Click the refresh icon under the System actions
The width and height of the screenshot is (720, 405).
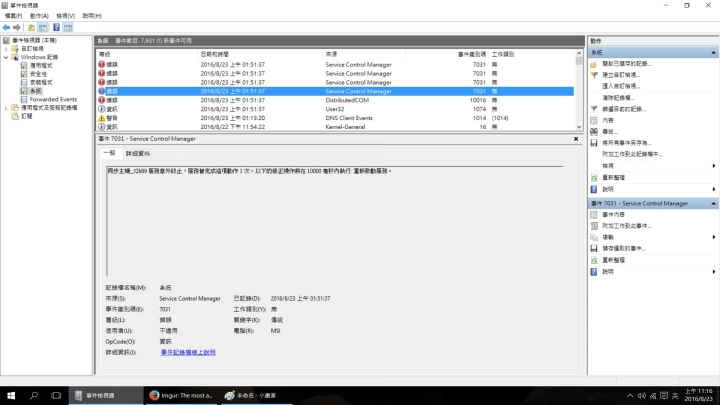(594, 177)
